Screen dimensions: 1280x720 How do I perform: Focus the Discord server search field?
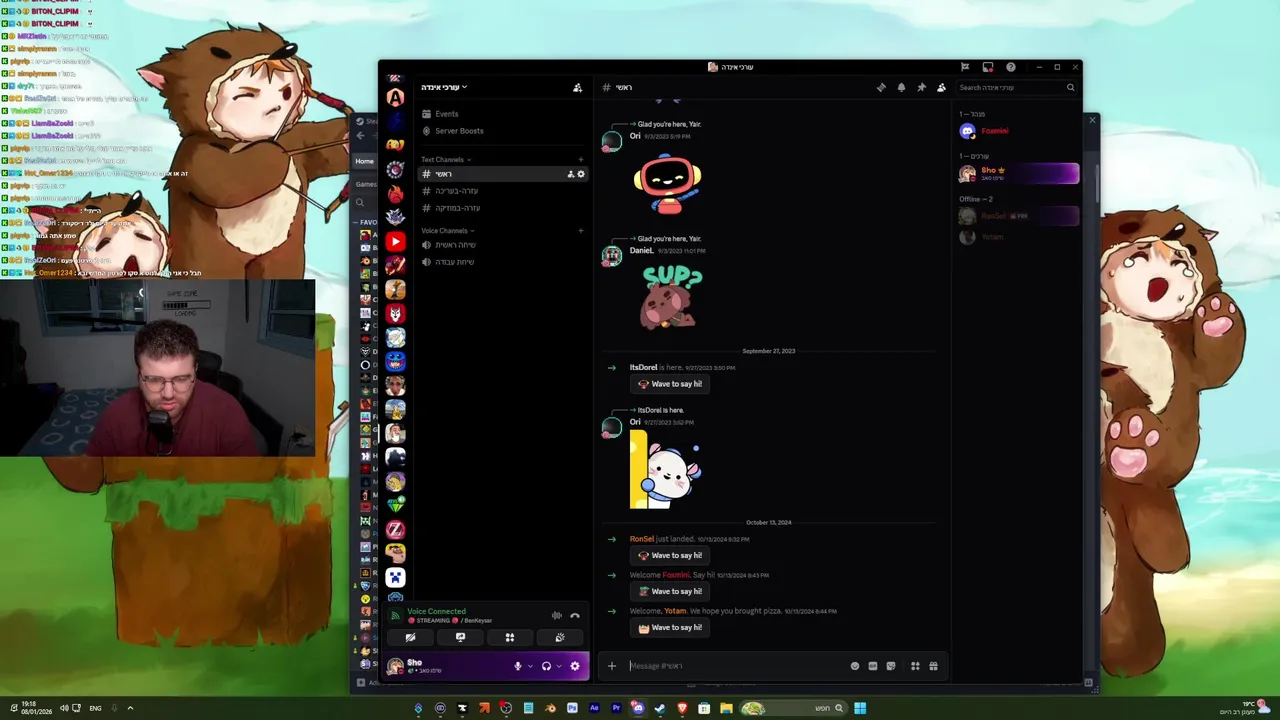[1016, 88]
